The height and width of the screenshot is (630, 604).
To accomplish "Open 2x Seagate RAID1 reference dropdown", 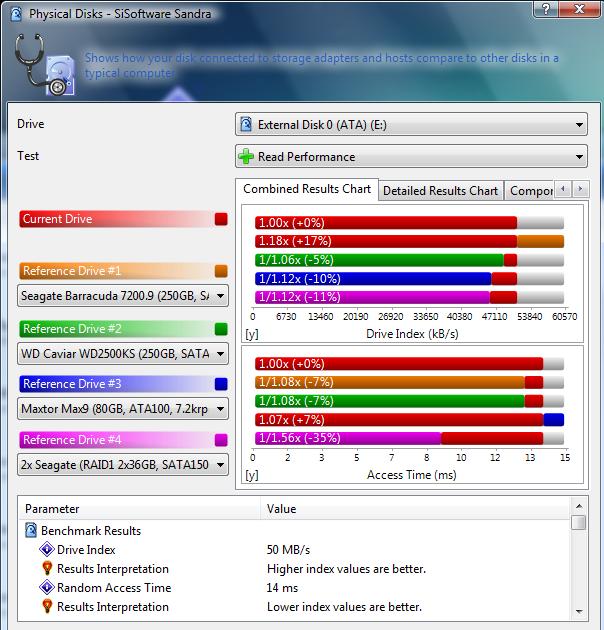I will coord(123,464).
